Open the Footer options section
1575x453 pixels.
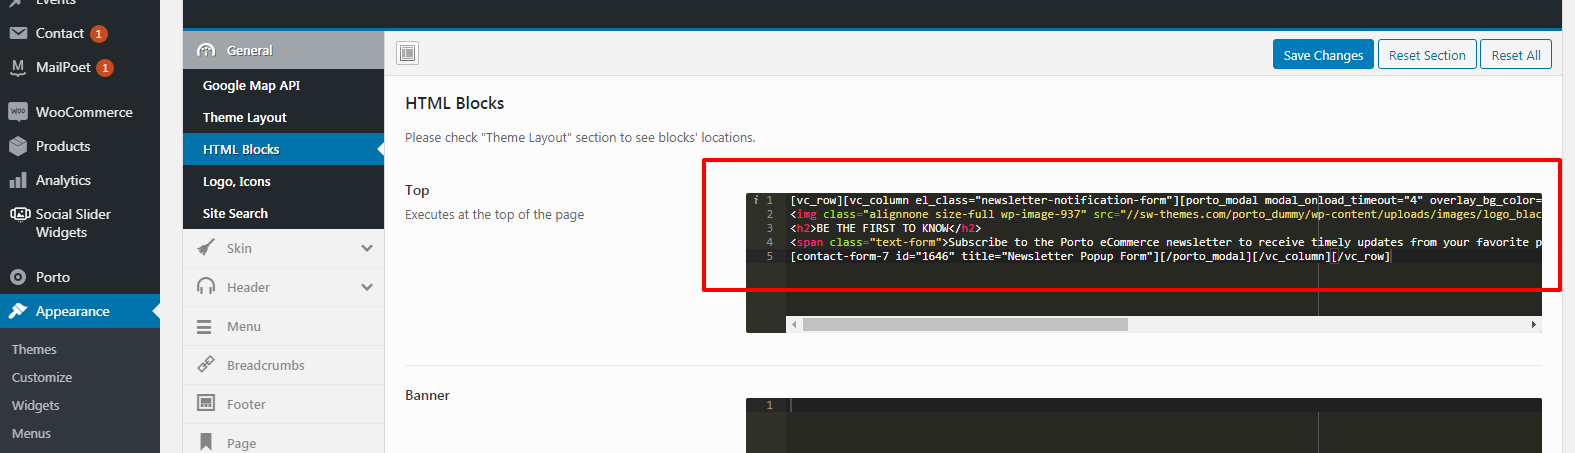click(283, 404)
